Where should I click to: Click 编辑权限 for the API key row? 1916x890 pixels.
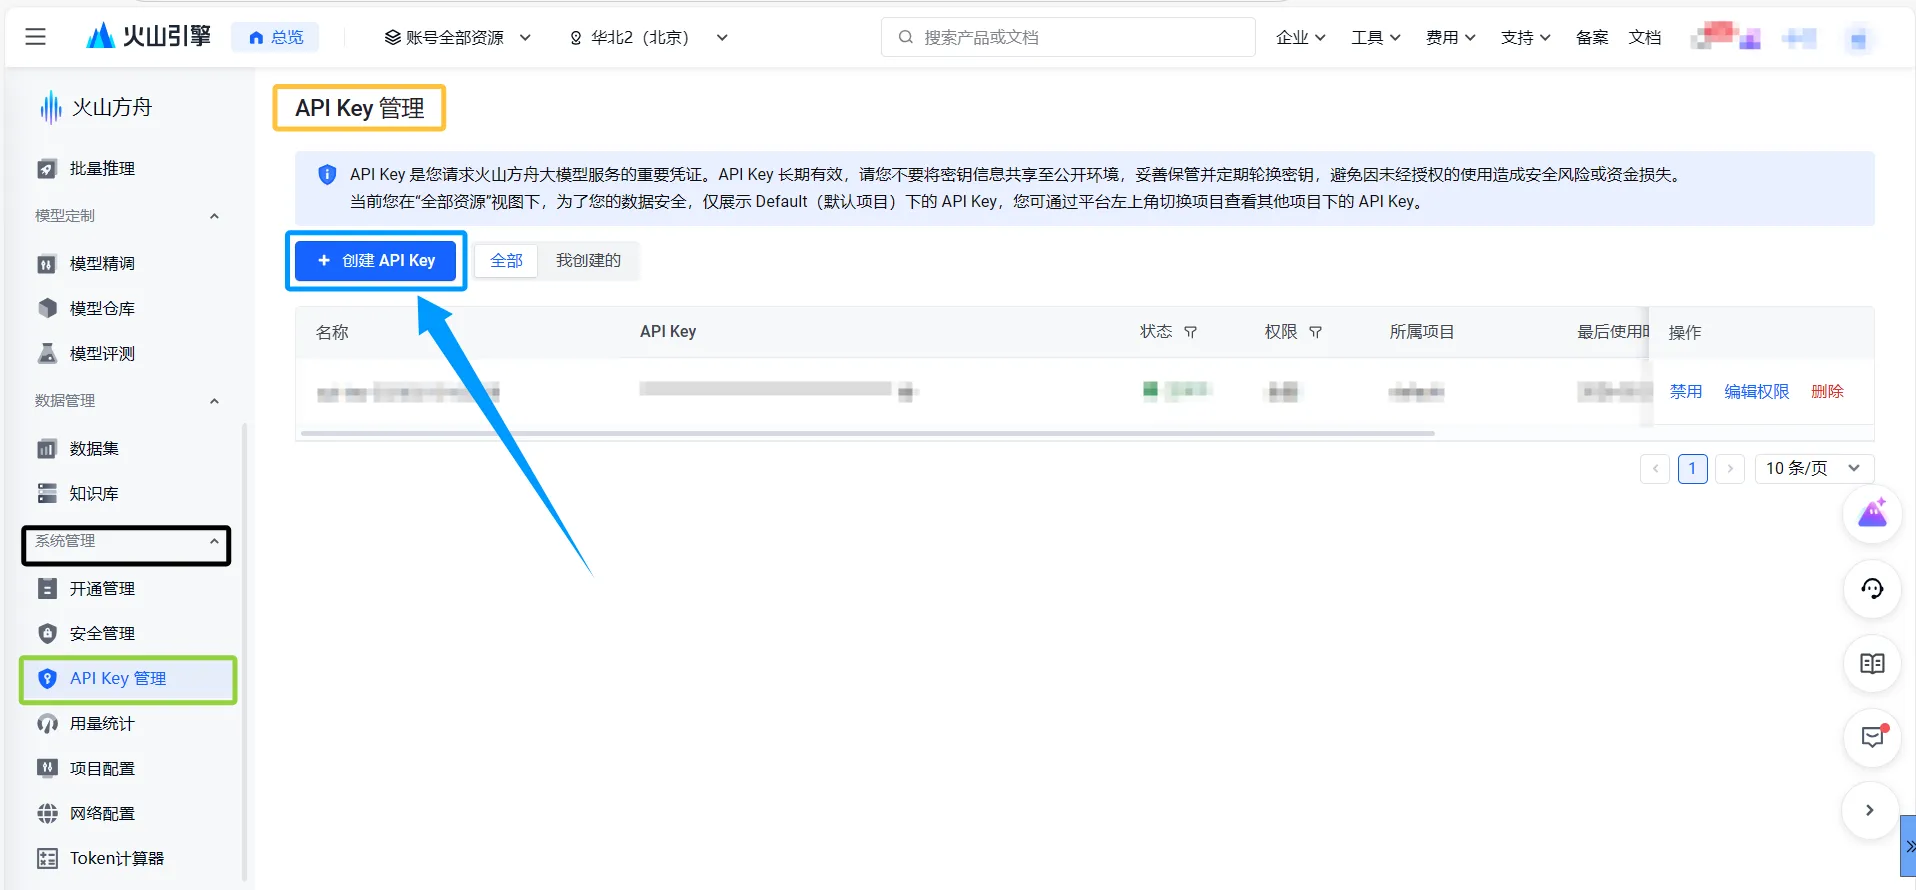click(1757, 392)
